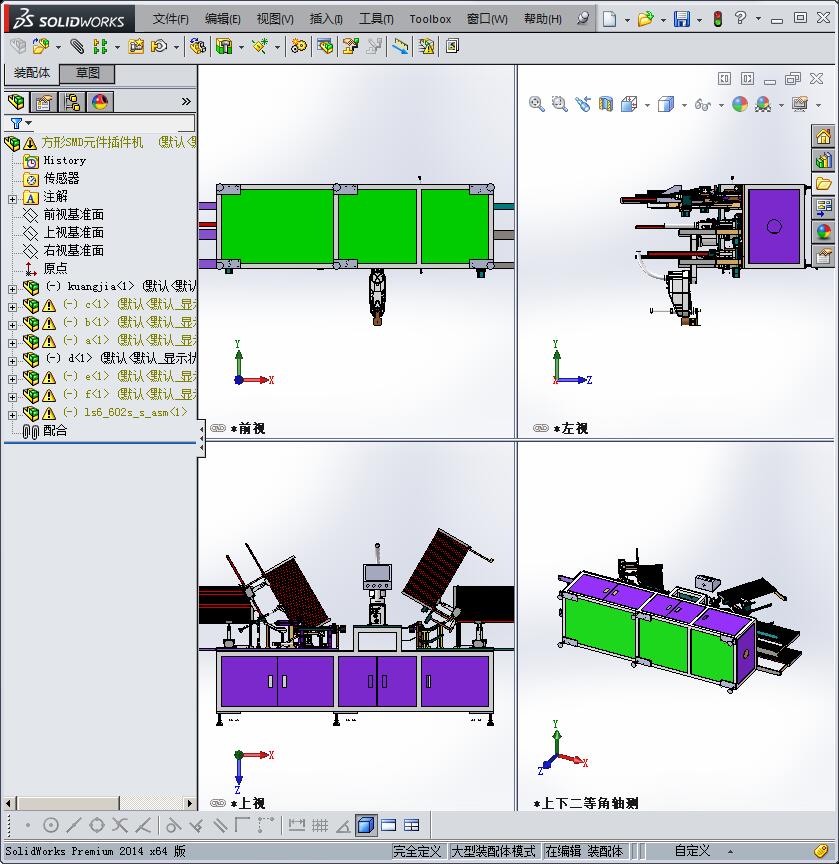Click the pushpin icon beside 帮助 menu
The height and width of the screenshot is (864, 839).
582,18
